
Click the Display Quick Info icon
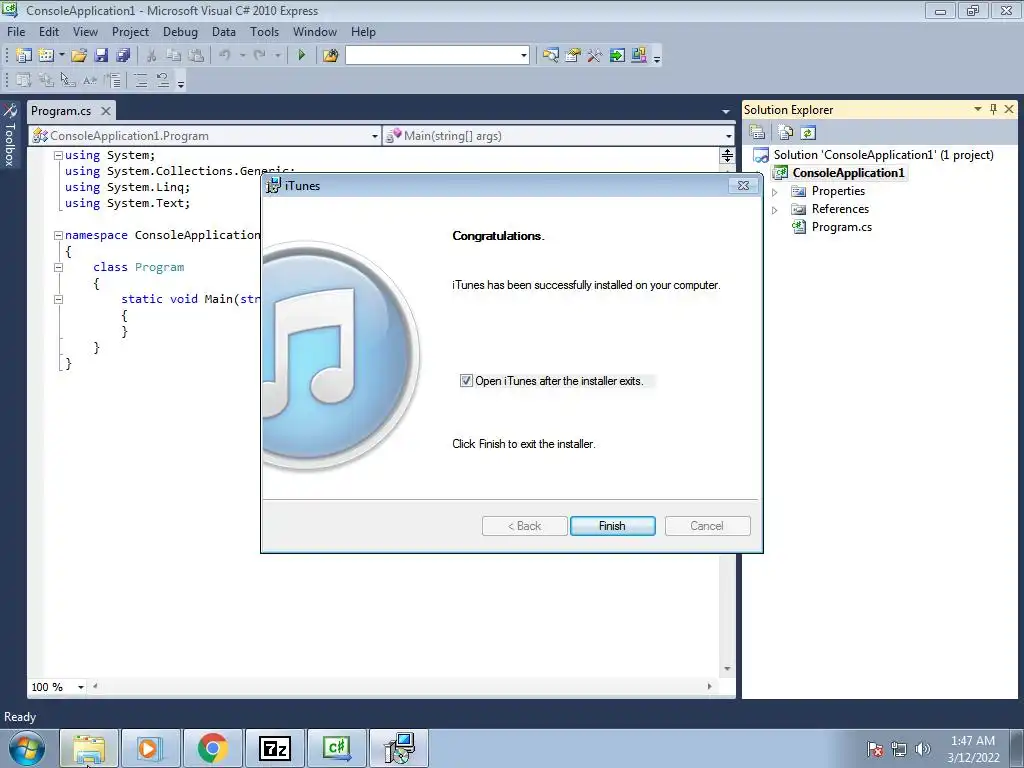click(68, 80)
